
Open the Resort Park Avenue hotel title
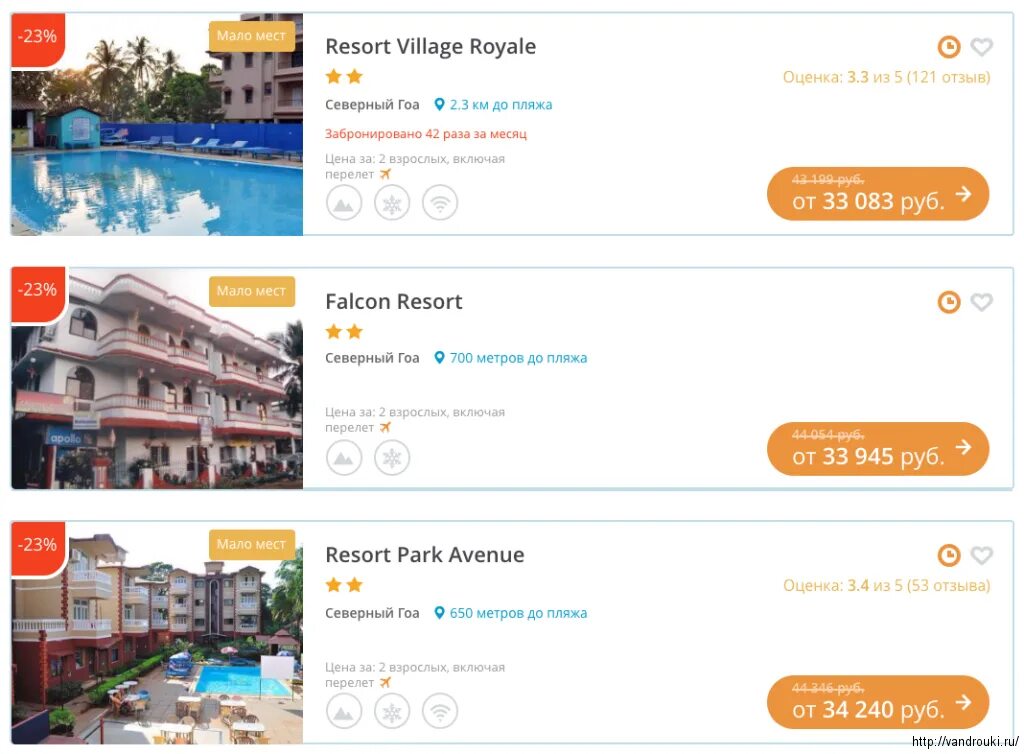424,555
